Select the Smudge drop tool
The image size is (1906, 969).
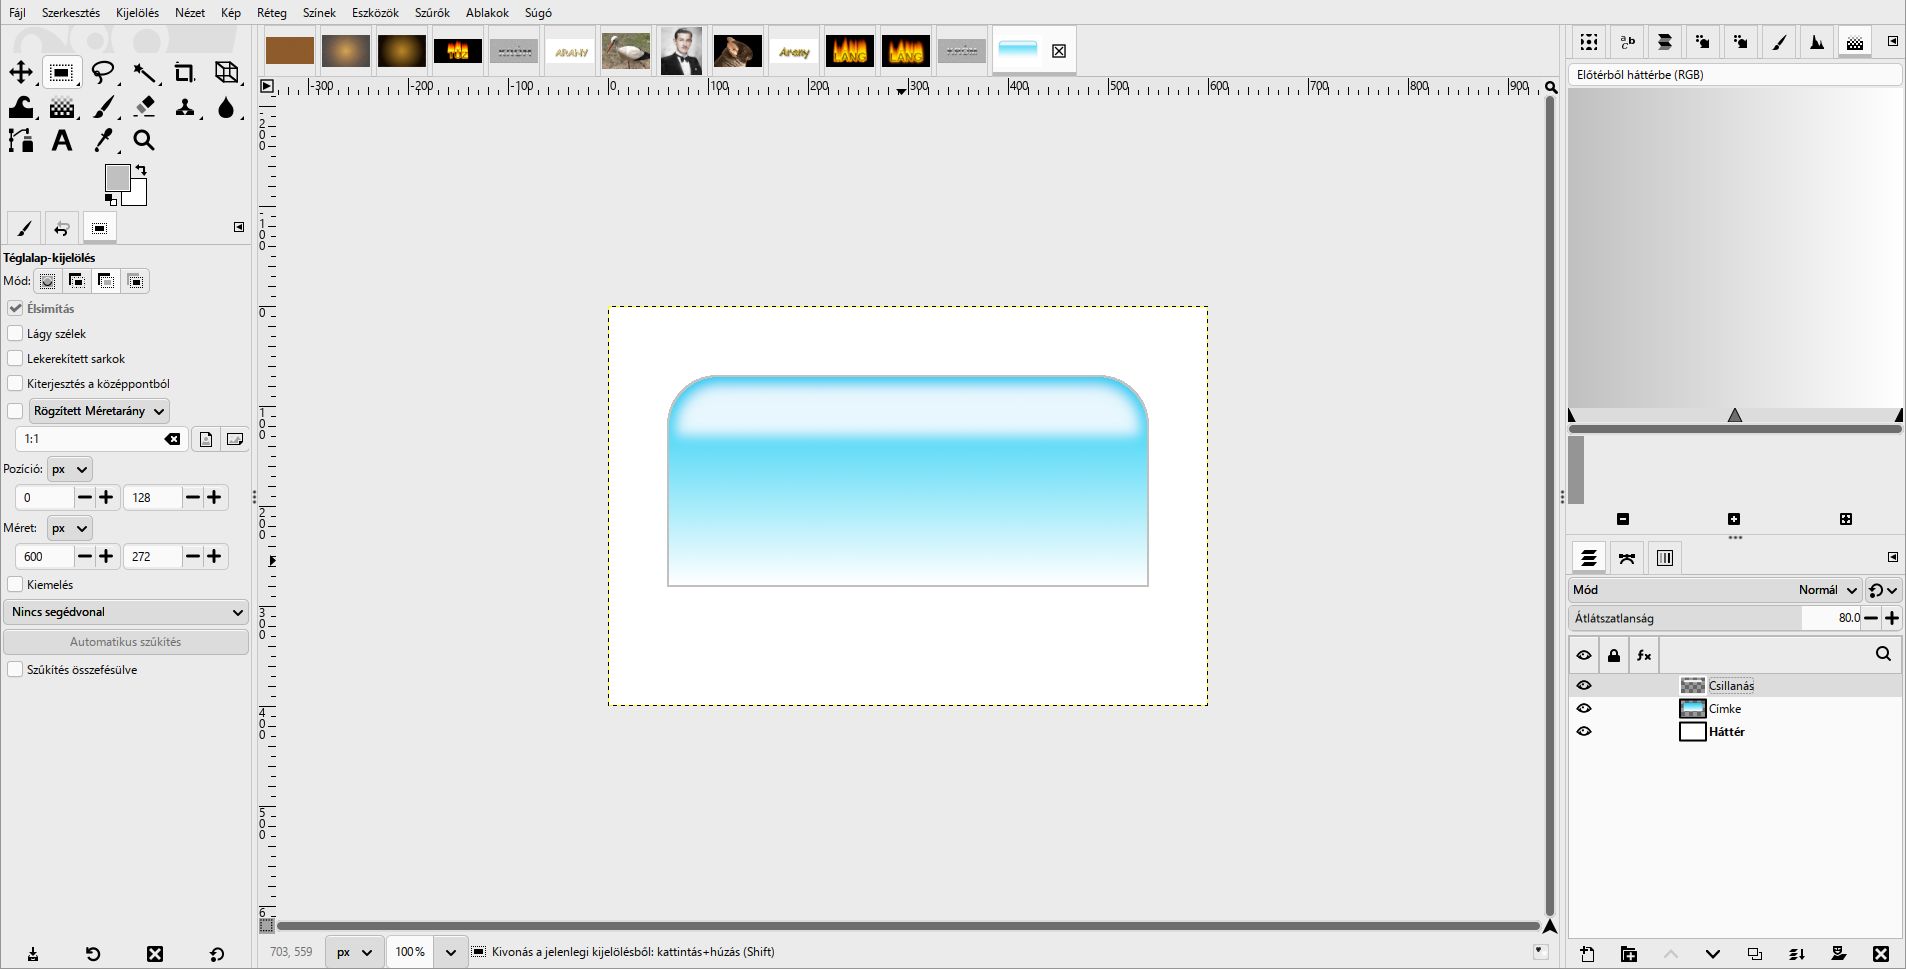226,107
